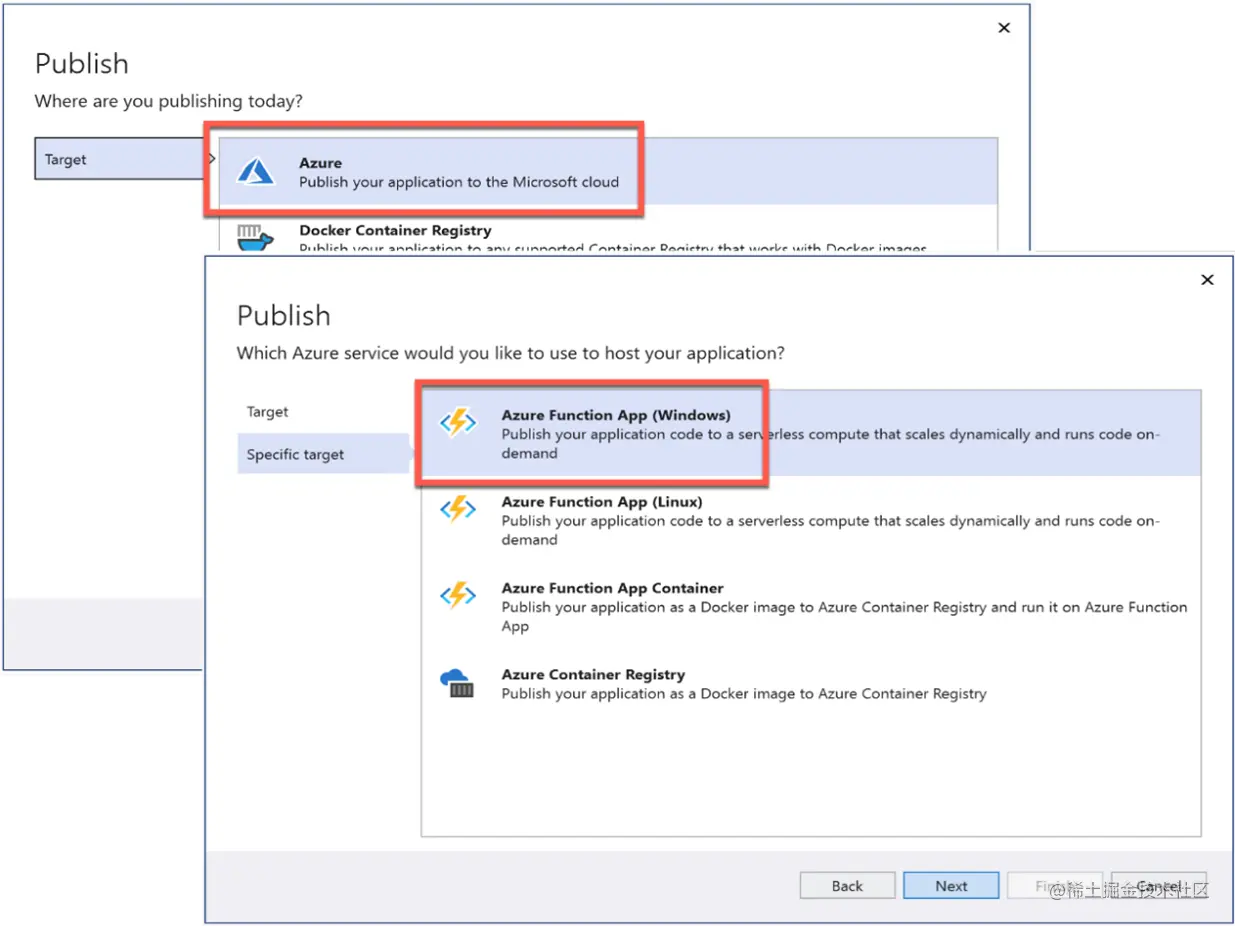The width and height of the screenshot is (1235, 926).
Task: Click the Back button
Action: click(847, 886)
